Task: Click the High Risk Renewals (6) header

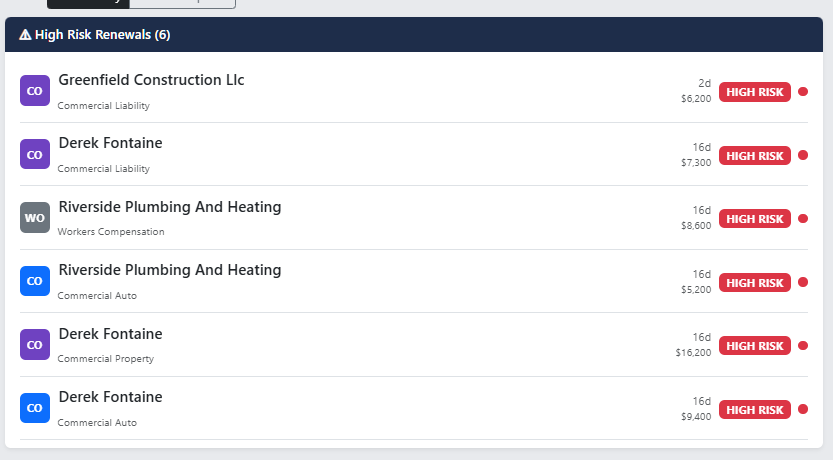Action: tap(102, 35)
